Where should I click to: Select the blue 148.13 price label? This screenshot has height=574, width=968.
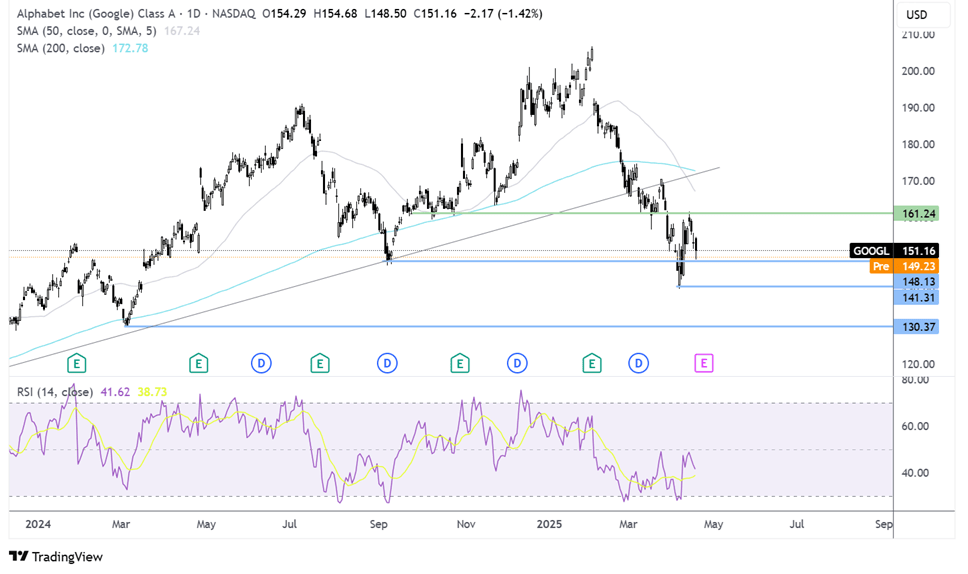coord(916,281)
